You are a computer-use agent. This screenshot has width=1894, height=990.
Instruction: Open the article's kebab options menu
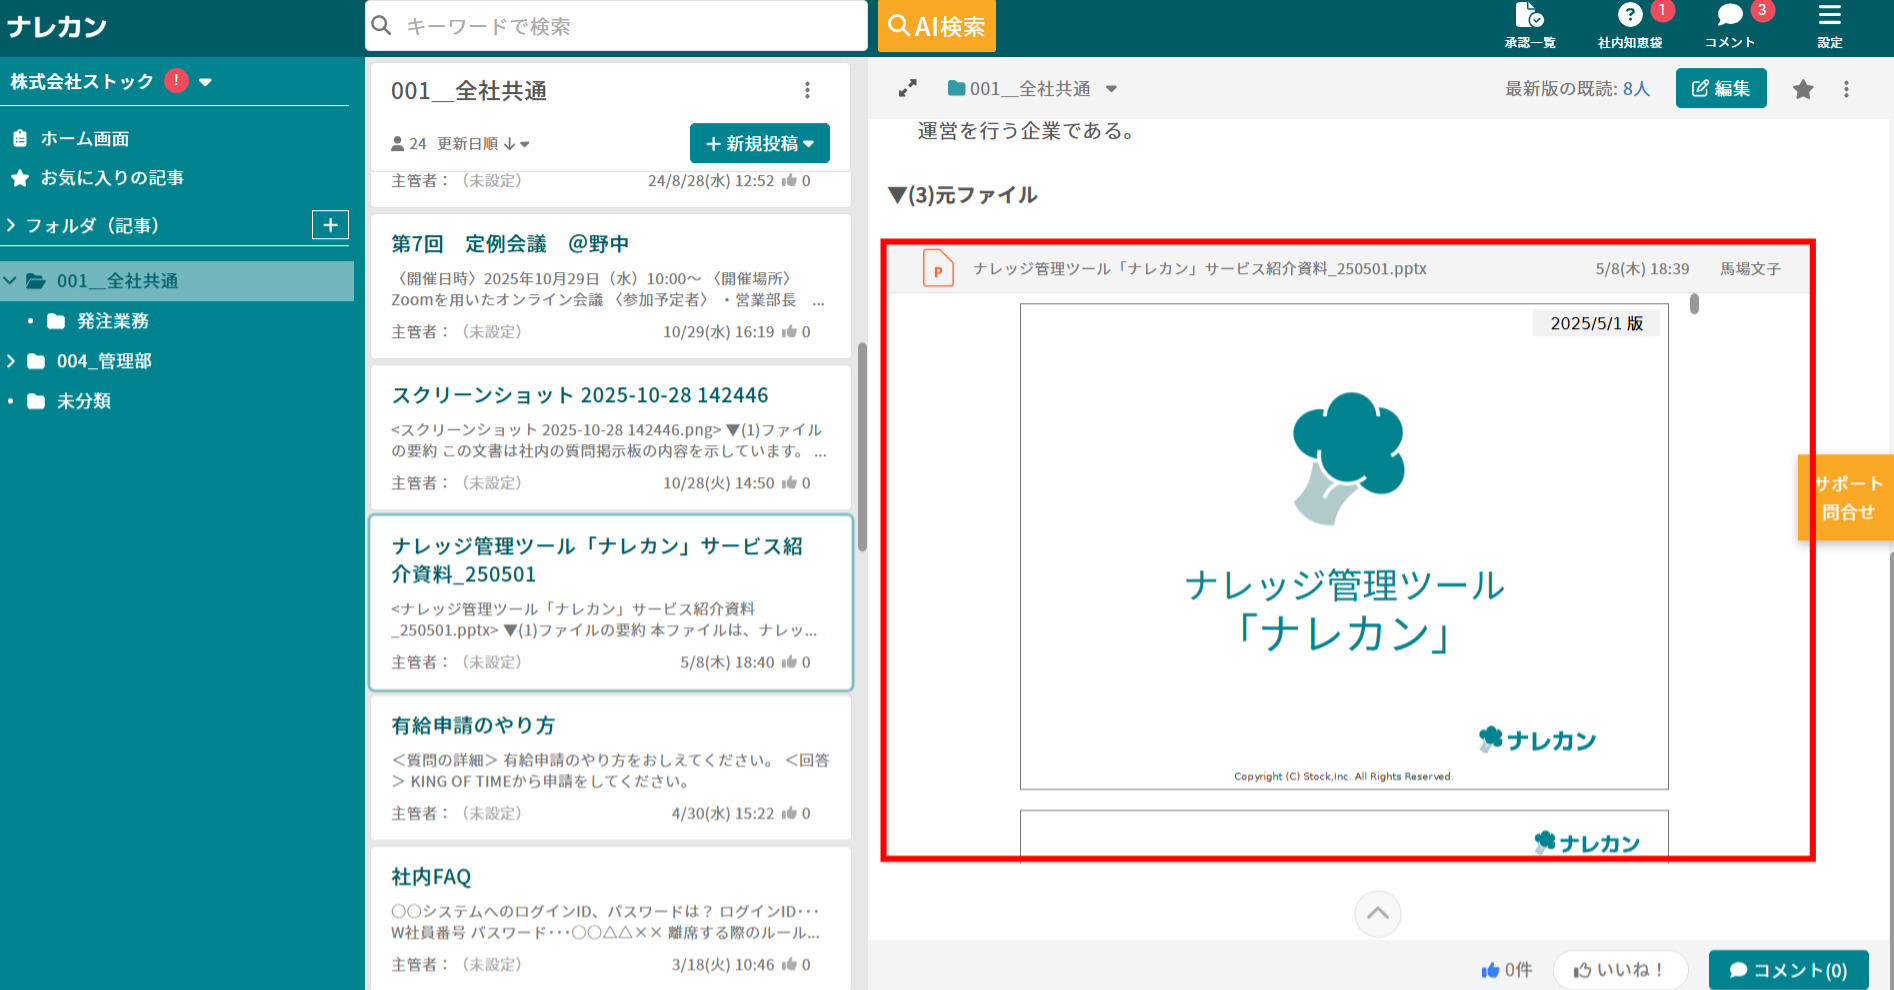[1846, 88]
